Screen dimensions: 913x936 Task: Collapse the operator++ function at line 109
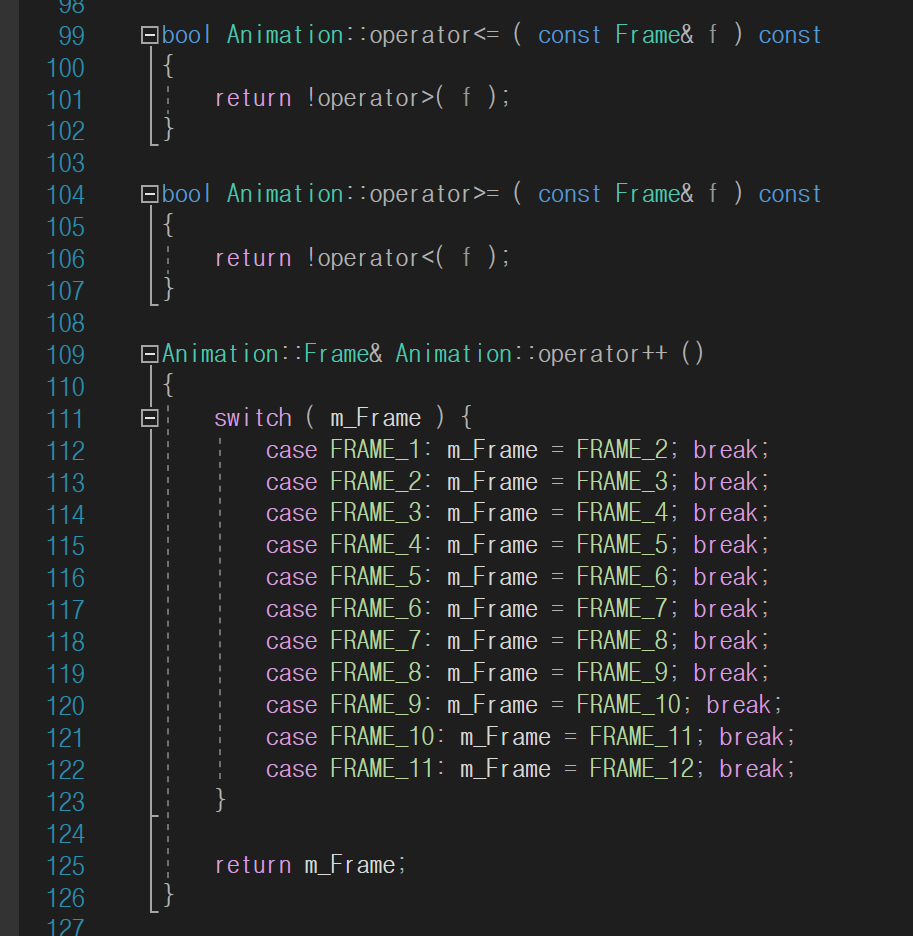[x=149, y=355]
